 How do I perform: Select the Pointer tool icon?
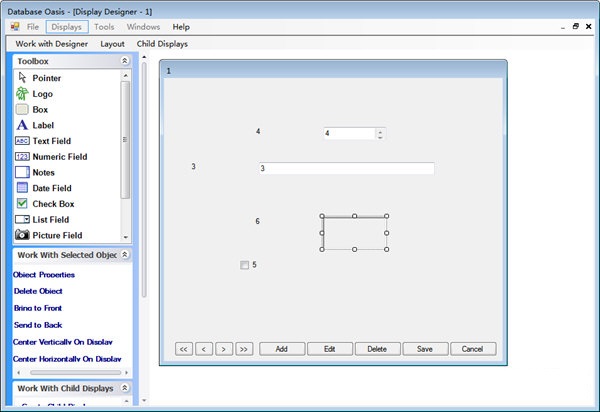tap(22, 78)
